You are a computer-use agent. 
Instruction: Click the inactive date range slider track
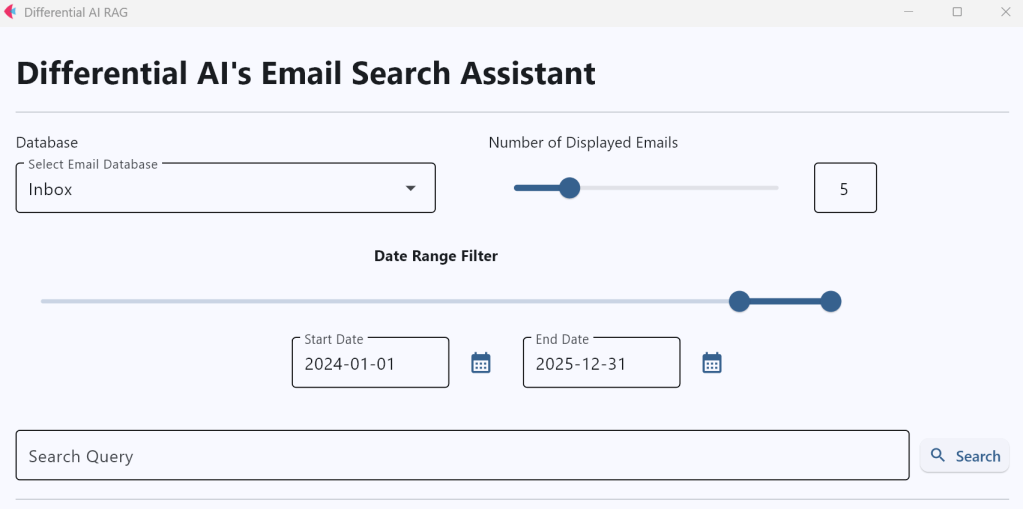380,301
